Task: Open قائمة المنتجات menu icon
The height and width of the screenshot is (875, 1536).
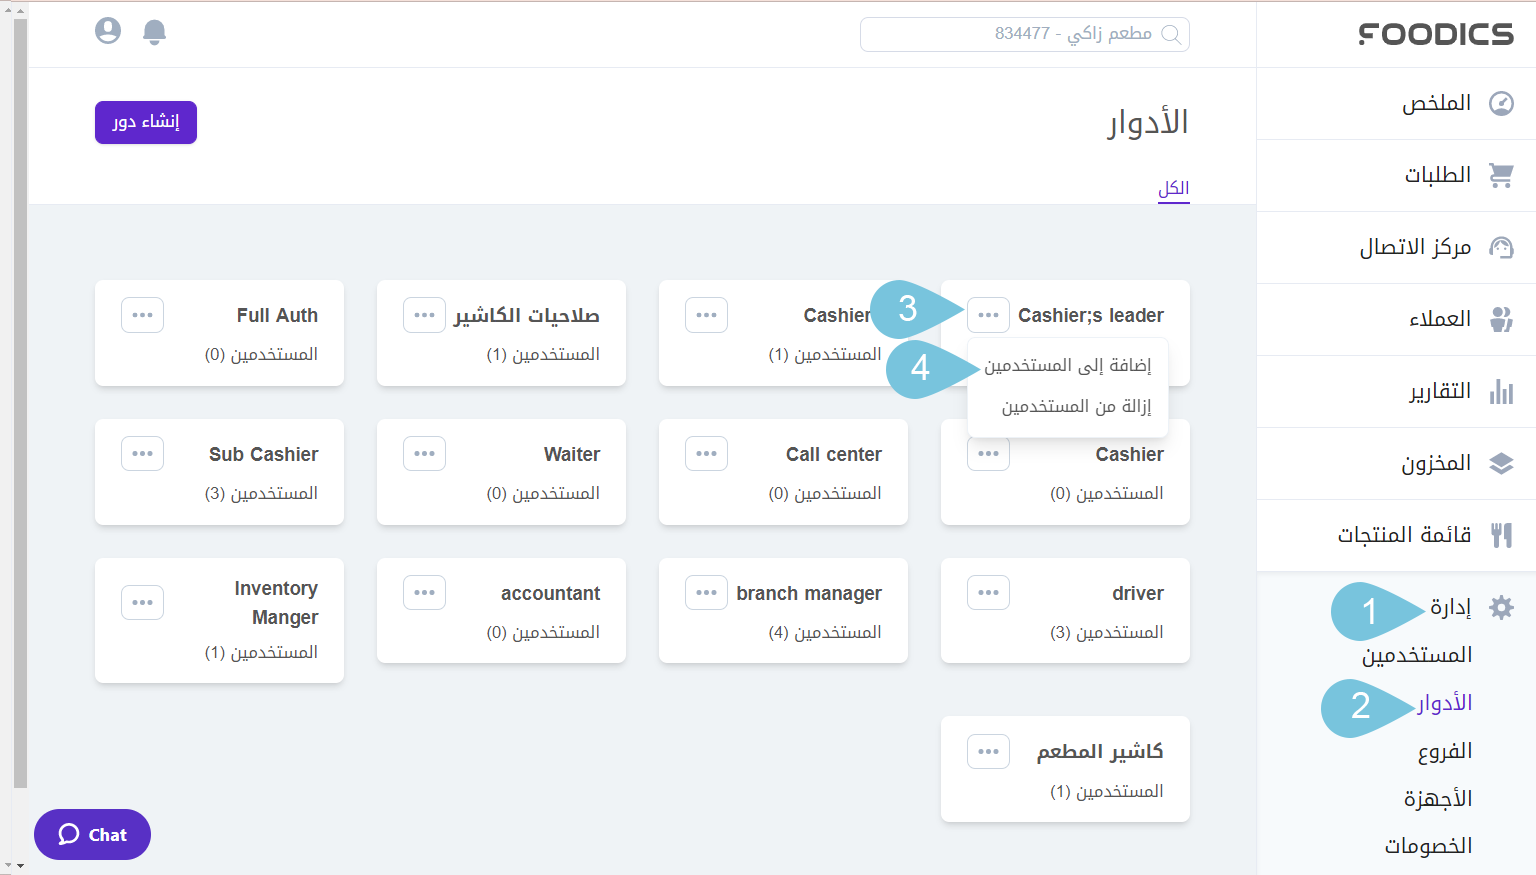Action: (x=1502, y=535)
